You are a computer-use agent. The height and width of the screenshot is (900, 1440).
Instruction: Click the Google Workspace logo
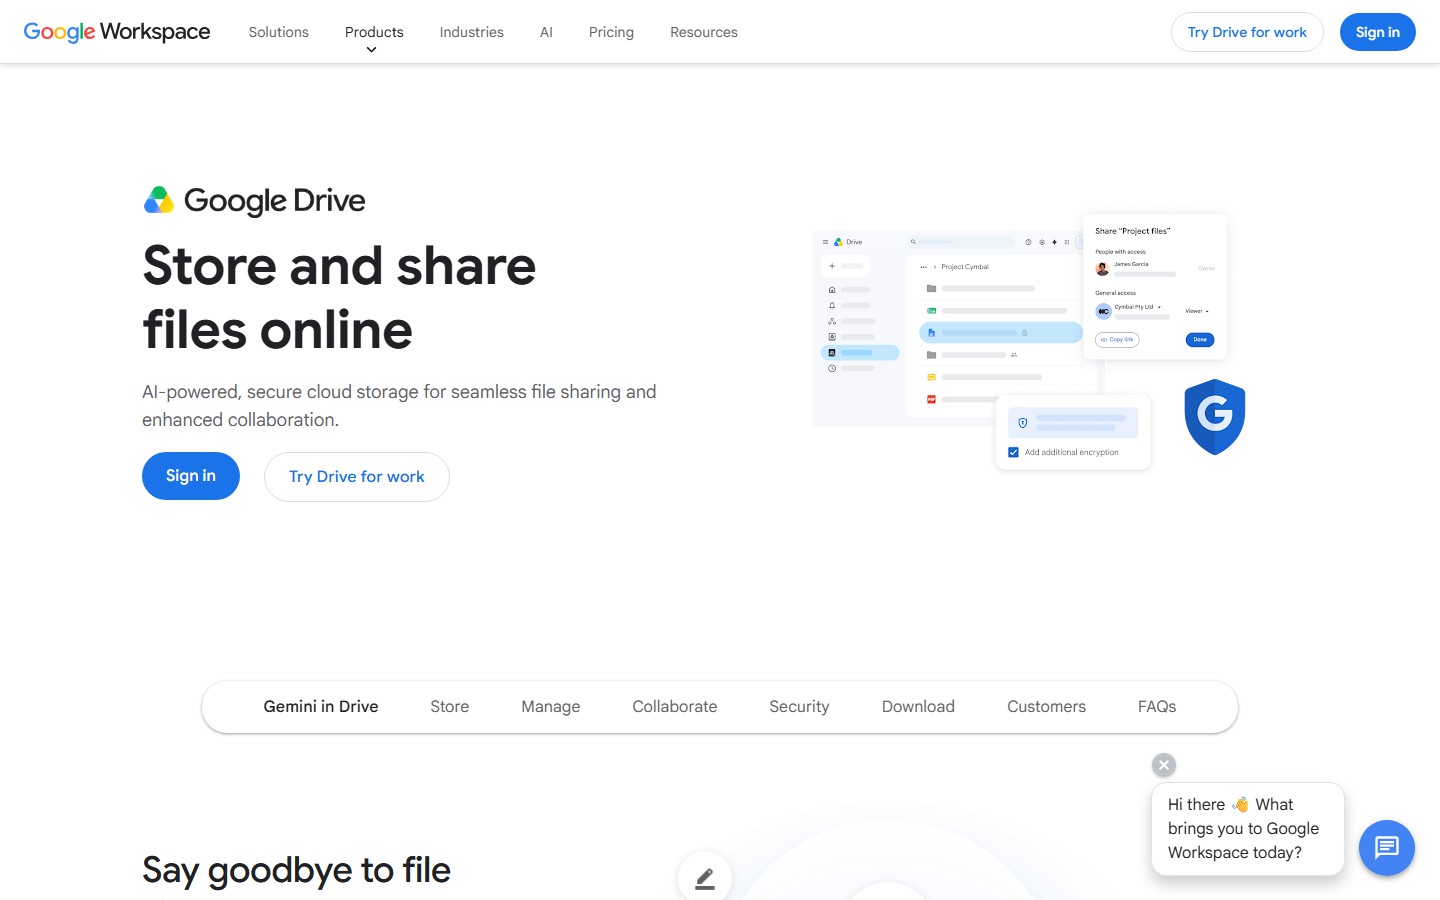[x=117, y=32]
